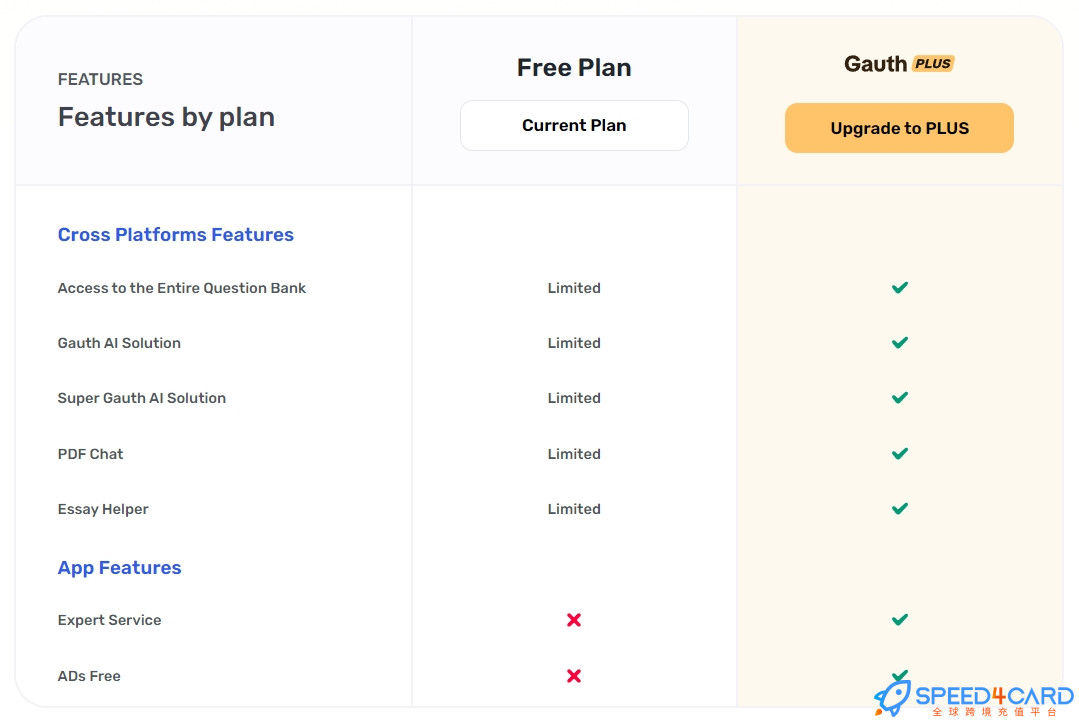The width and height of the screenshot is (1079, 722).
Task: Select the Super Gauth AI Solution row label
Action: (x=142, y=398)
